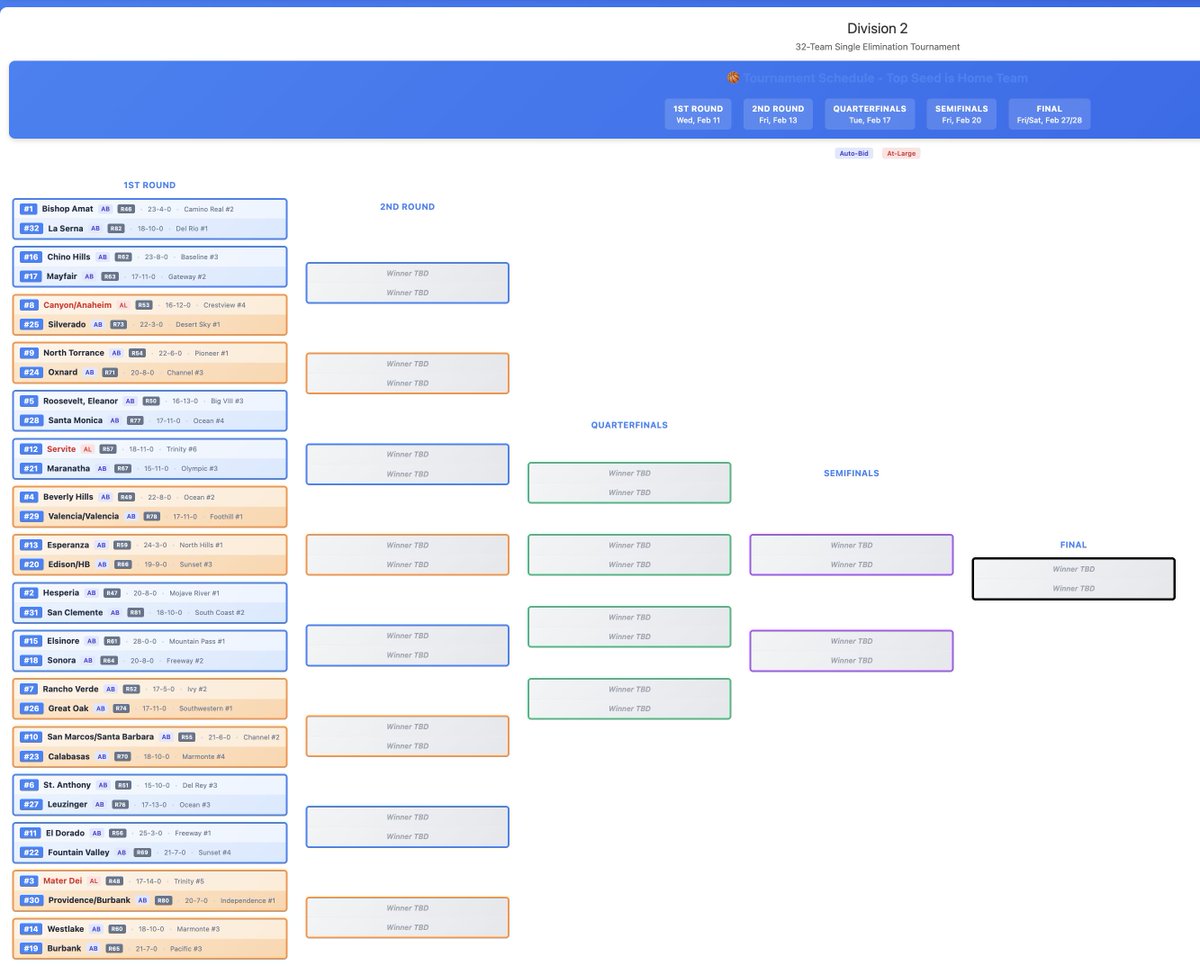This screenshot has width=1200, height=966.
Task: Click the North Torrance team name
Action: tap(74, 353)
